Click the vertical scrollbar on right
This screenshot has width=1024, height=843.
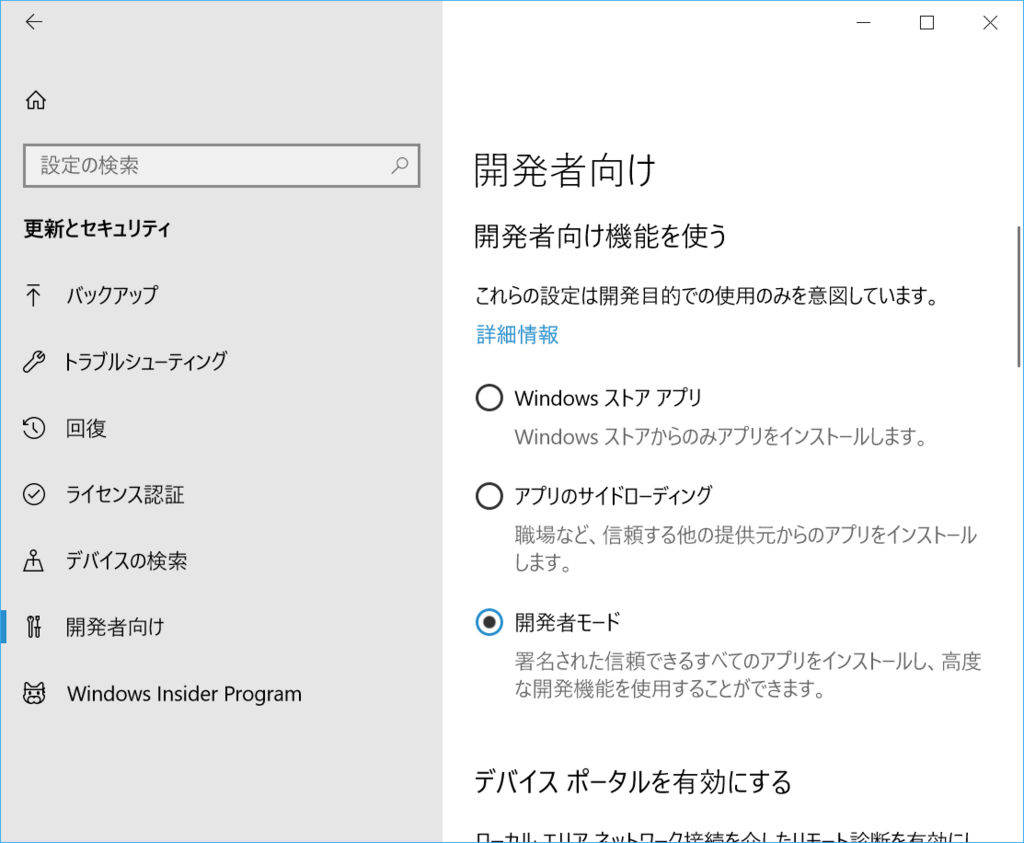tap(1018, 297)
